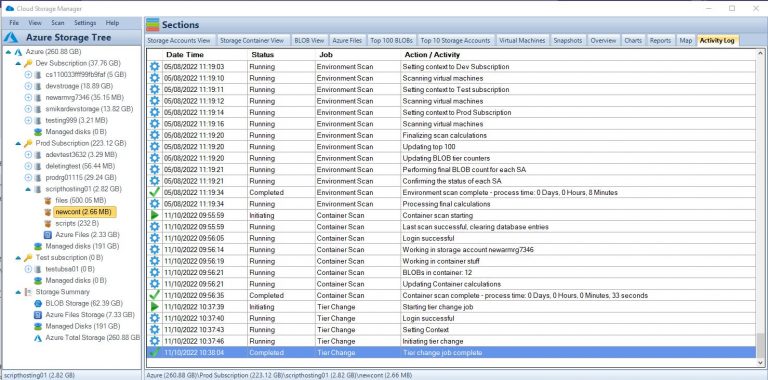Expand the deletingtest storage account
Viewport: 768px width, 380px height.
pyautogui.click(x=28, y=166)
